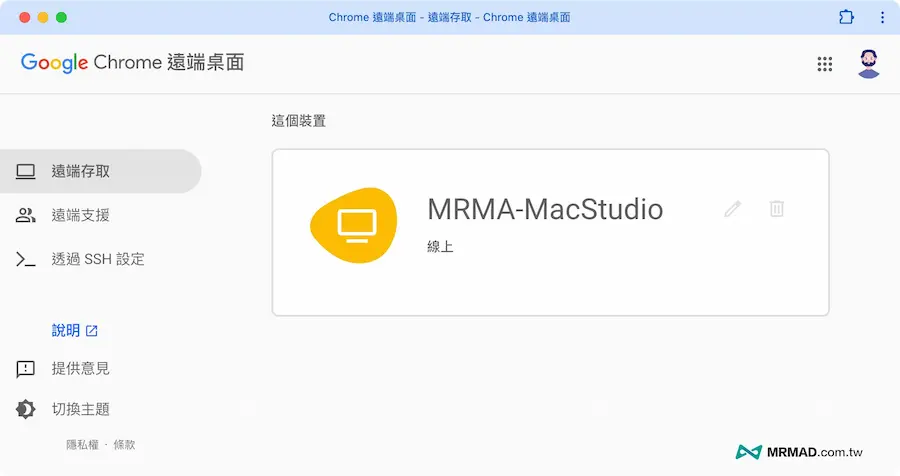This screenshot has width=900, height=476.
Task: Open the three-dot window menu
Action: (882, 17)
